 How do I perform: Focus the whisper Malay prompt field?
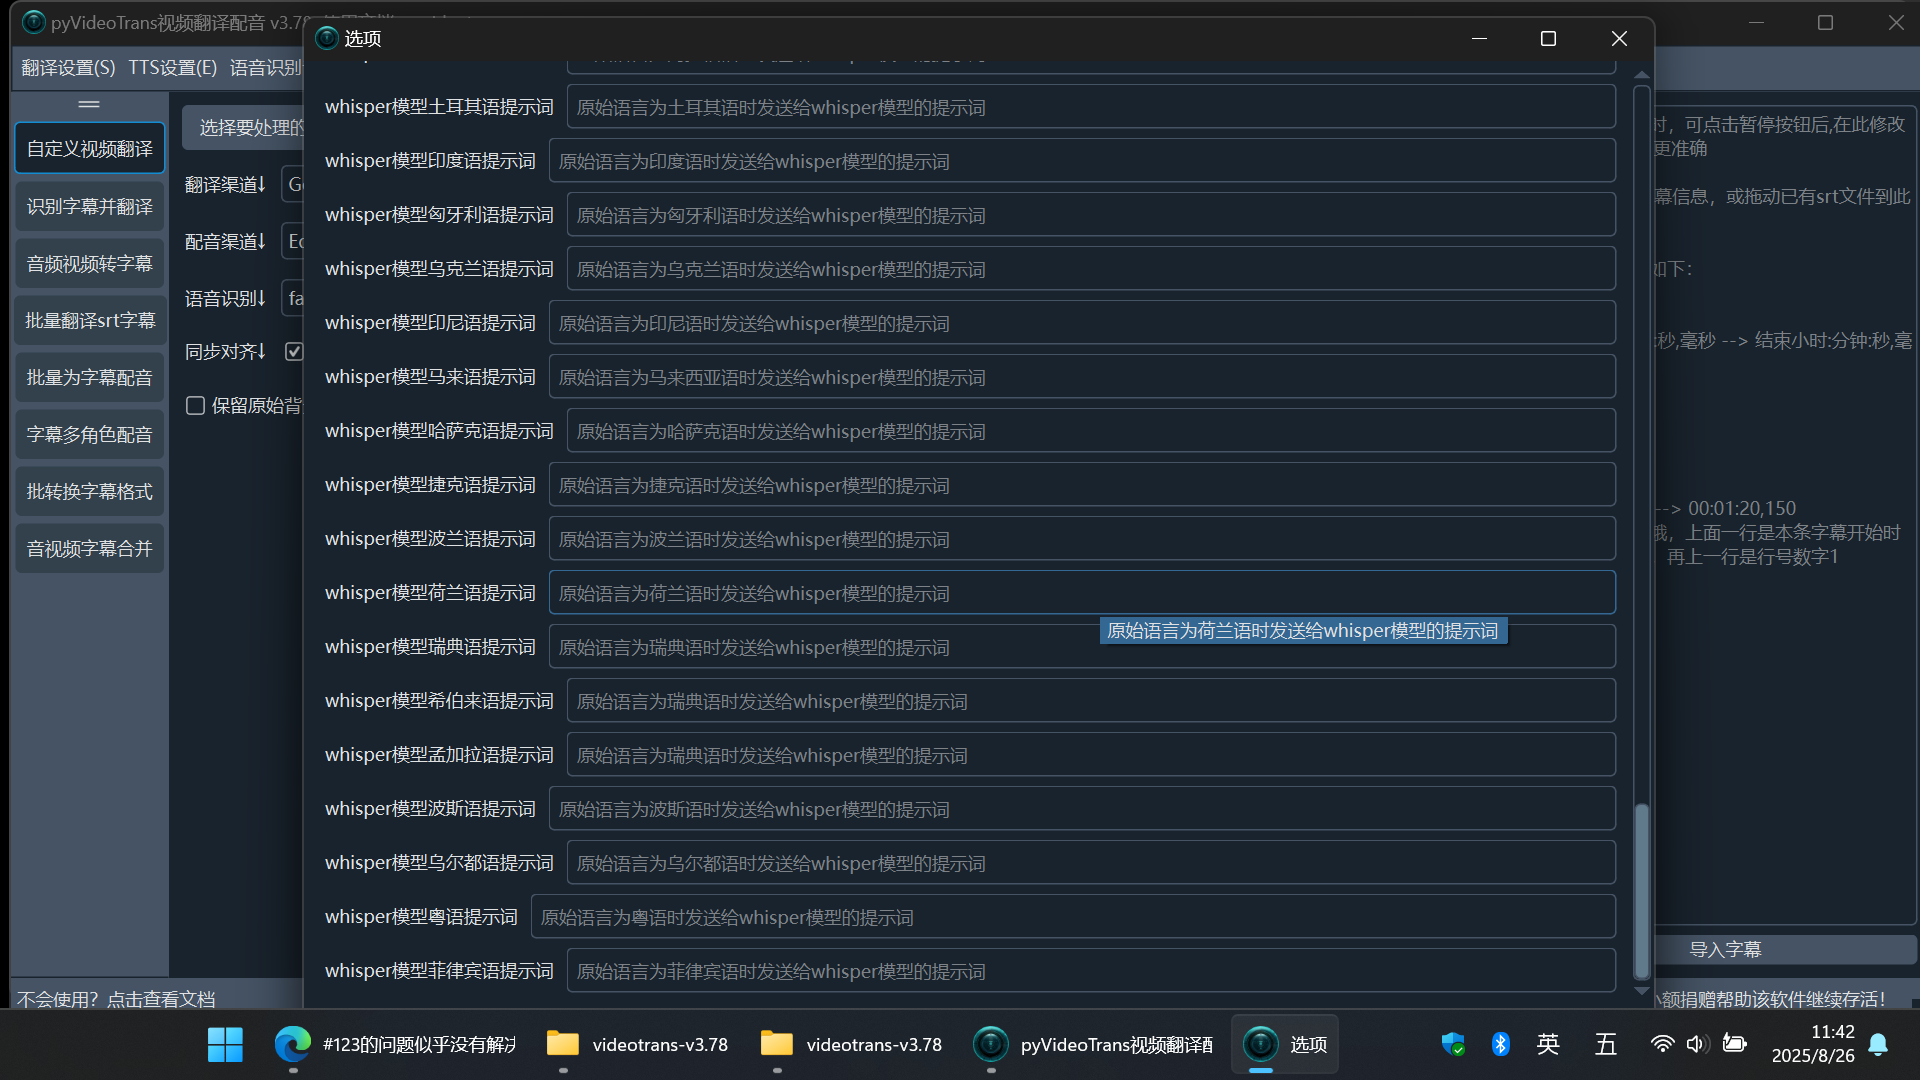[x=1082, y=377]
